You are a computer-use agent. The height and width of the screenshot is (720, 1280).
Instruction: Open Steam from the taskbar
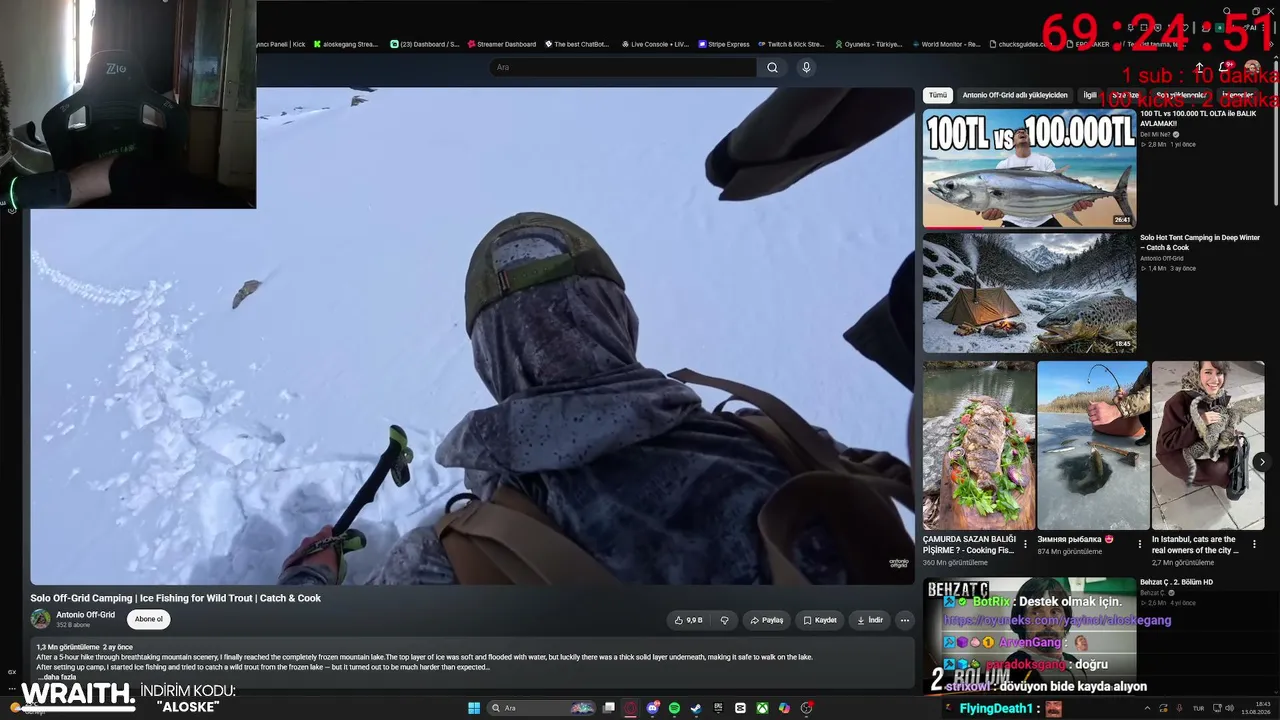[x=696, y=708]
